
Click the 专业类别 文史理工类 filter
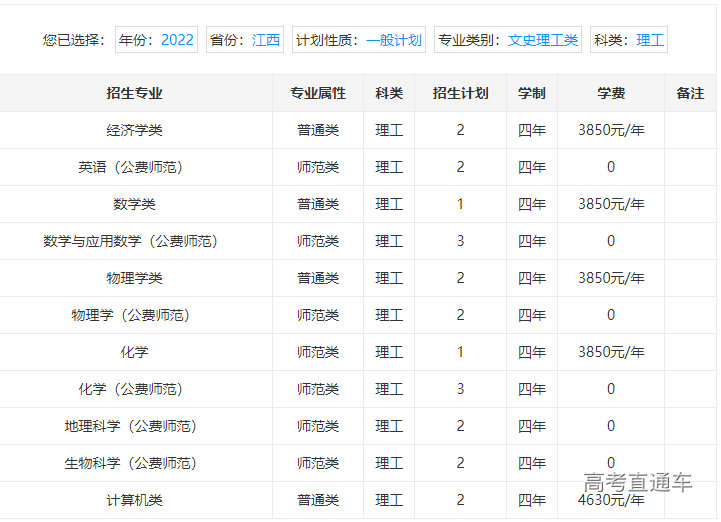(508, 40)
